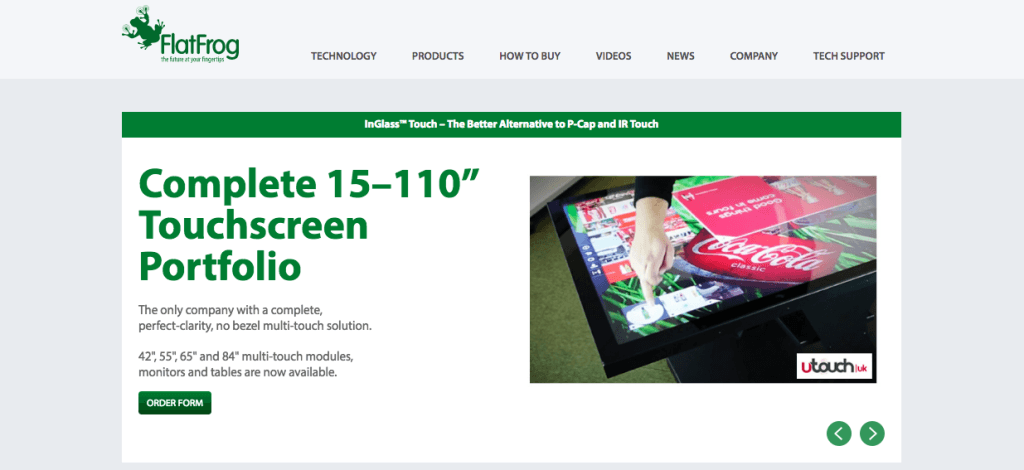1024x470 pixels.
Task: Open the HOW TO BUY menu
Action: (x=530, y=56)
